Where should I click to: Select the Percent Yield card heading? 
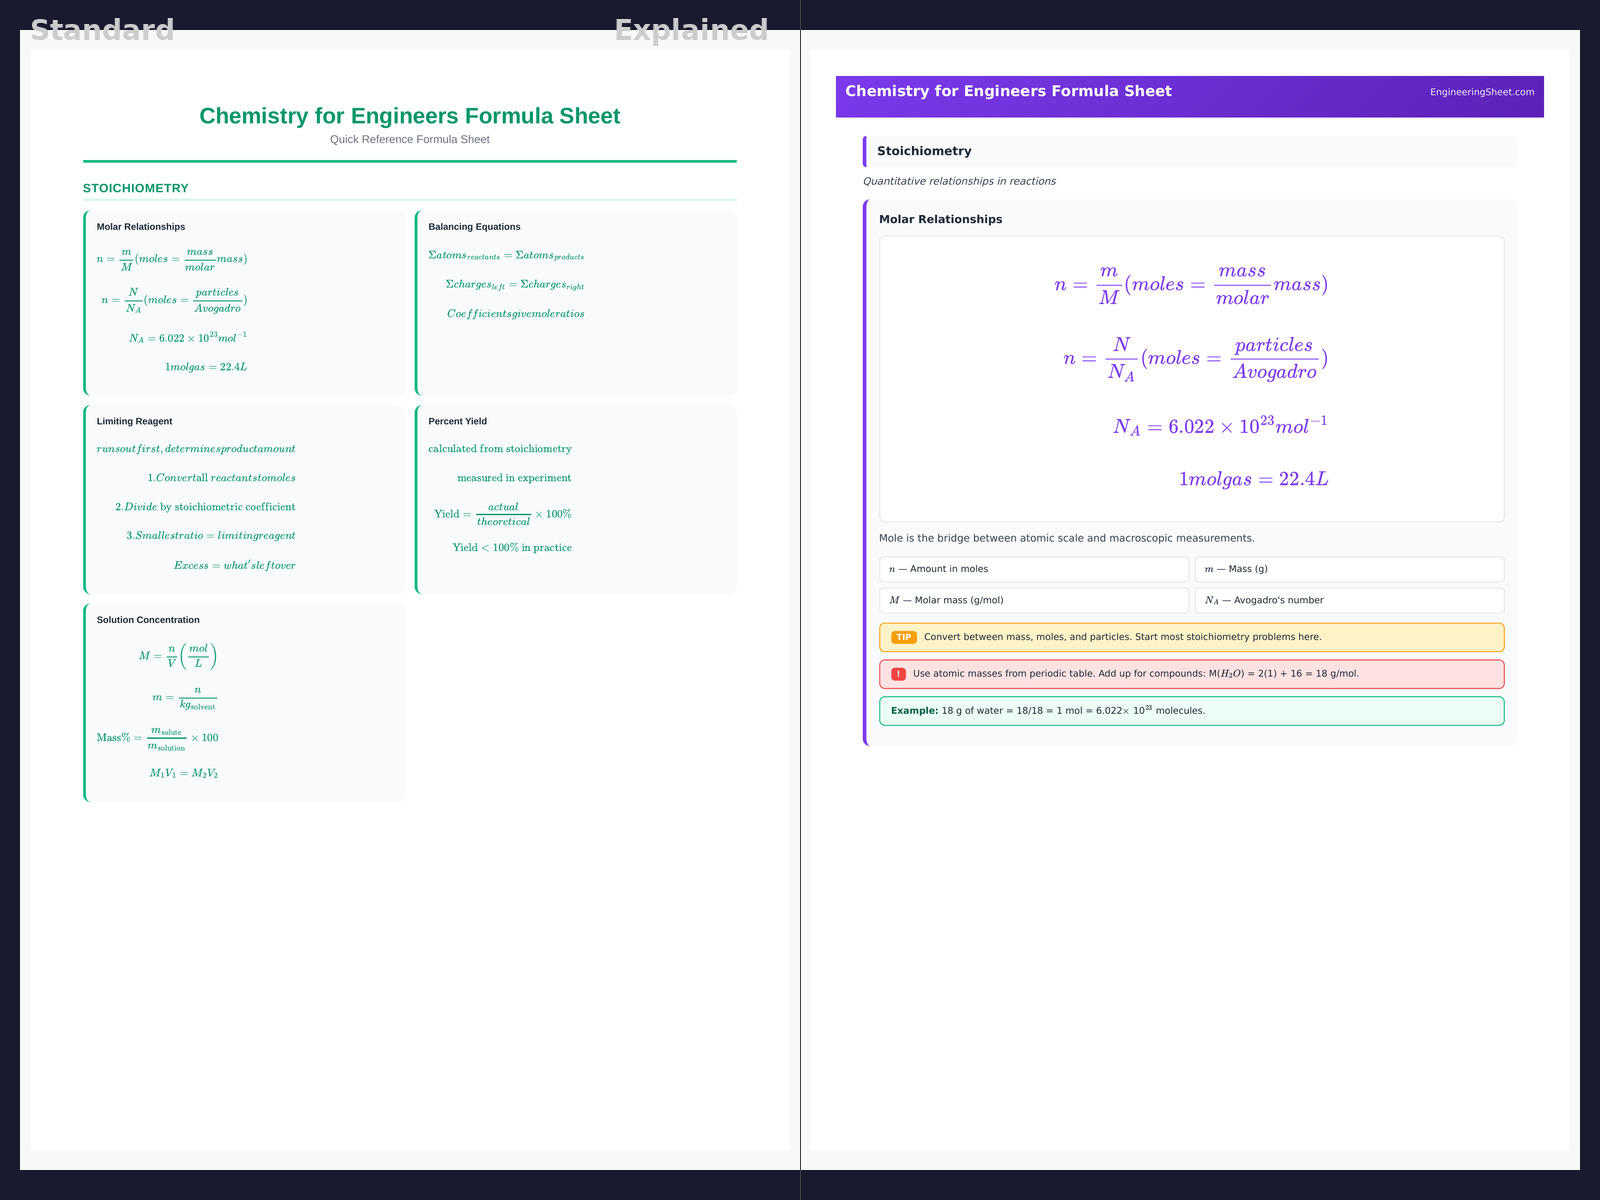coord(457,421)
